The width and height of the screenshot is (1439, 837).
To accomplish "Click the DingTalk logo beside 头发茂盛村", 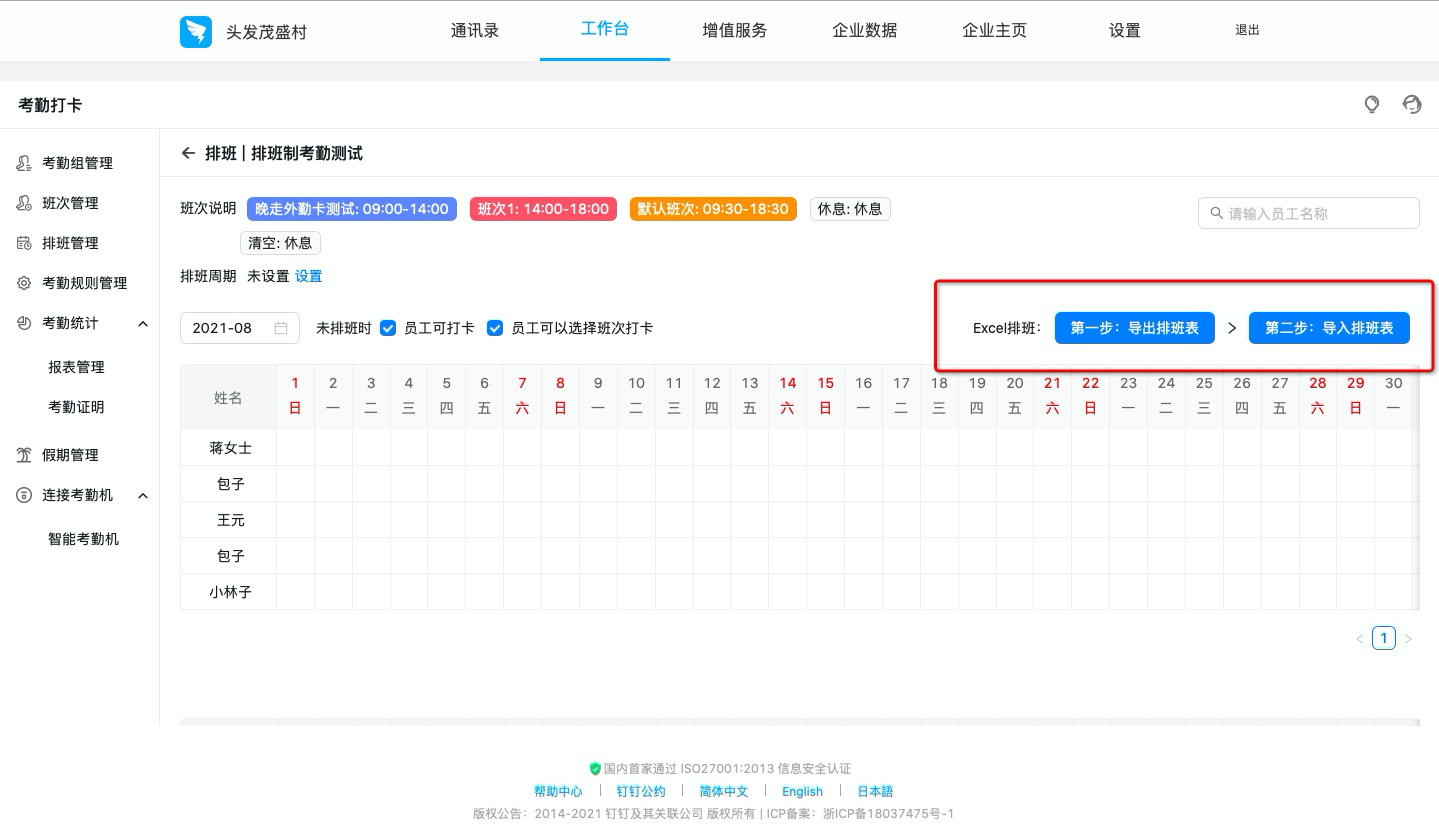I will click(x=196, y=31).
